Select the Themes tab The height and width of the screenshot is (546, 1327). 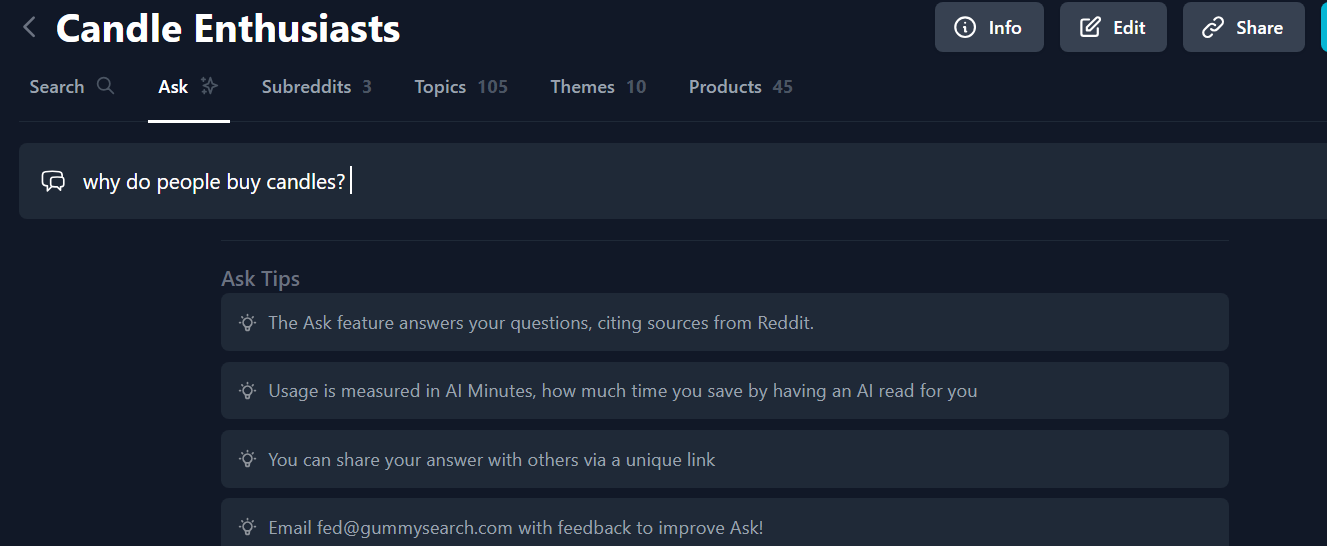(598, 87)
